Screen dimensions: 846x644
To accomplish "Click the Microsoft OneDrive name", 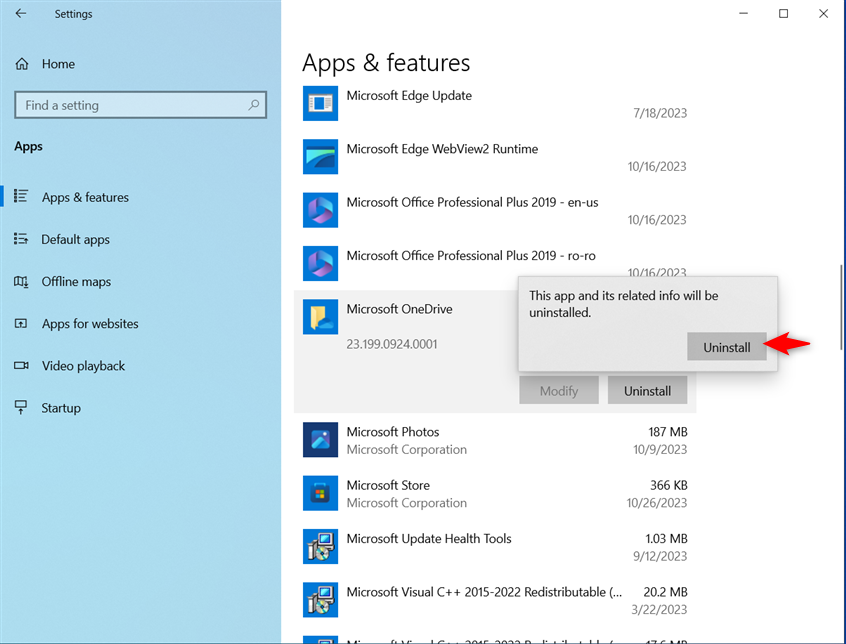I will point(399,309).
